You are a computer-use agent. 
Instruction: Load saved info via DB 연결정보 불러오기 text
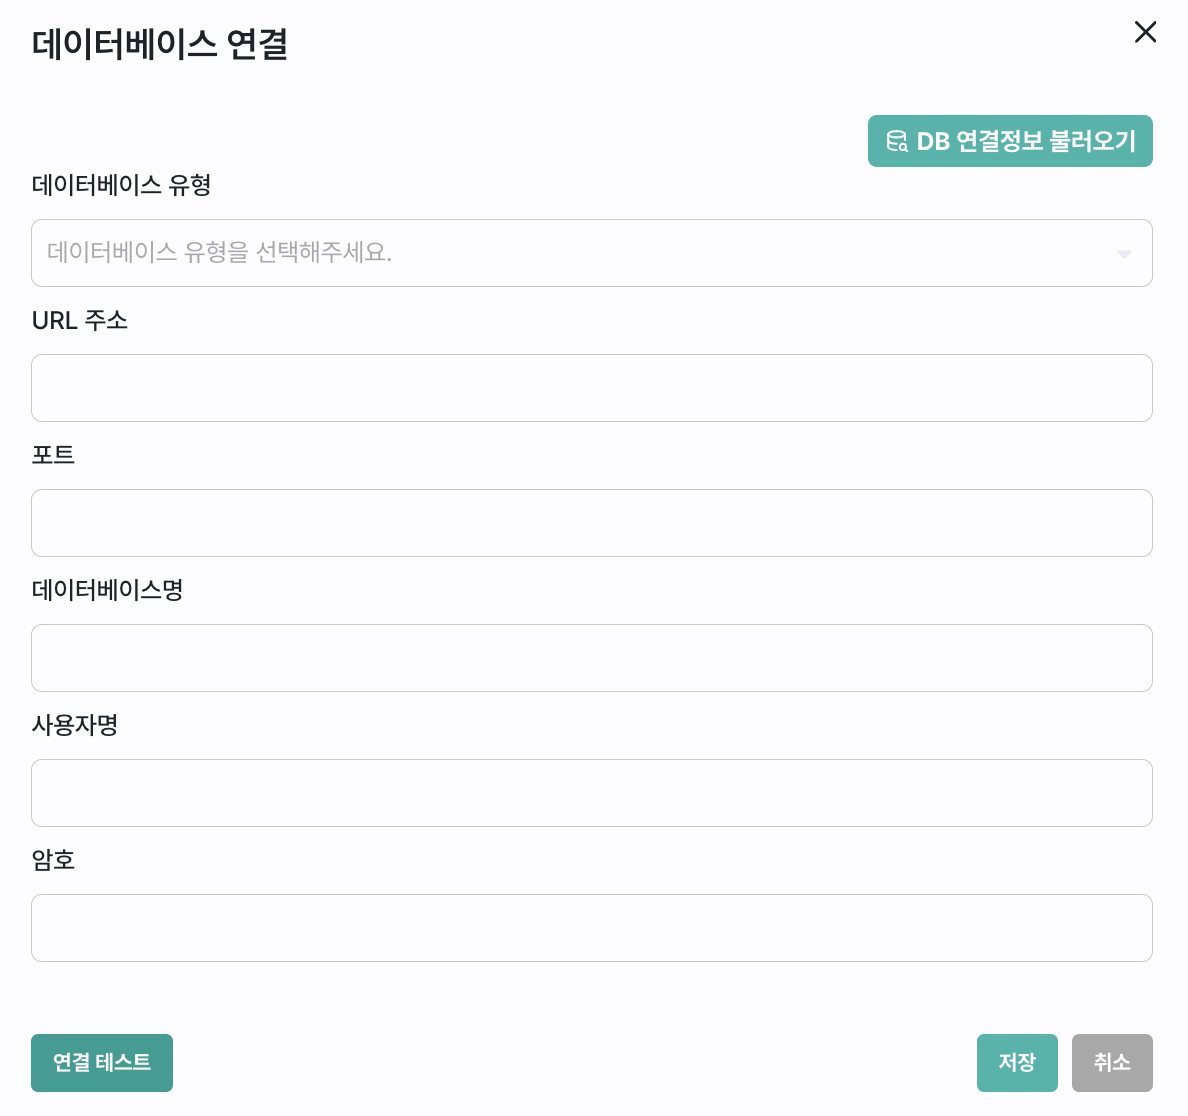coord(1026,141)
